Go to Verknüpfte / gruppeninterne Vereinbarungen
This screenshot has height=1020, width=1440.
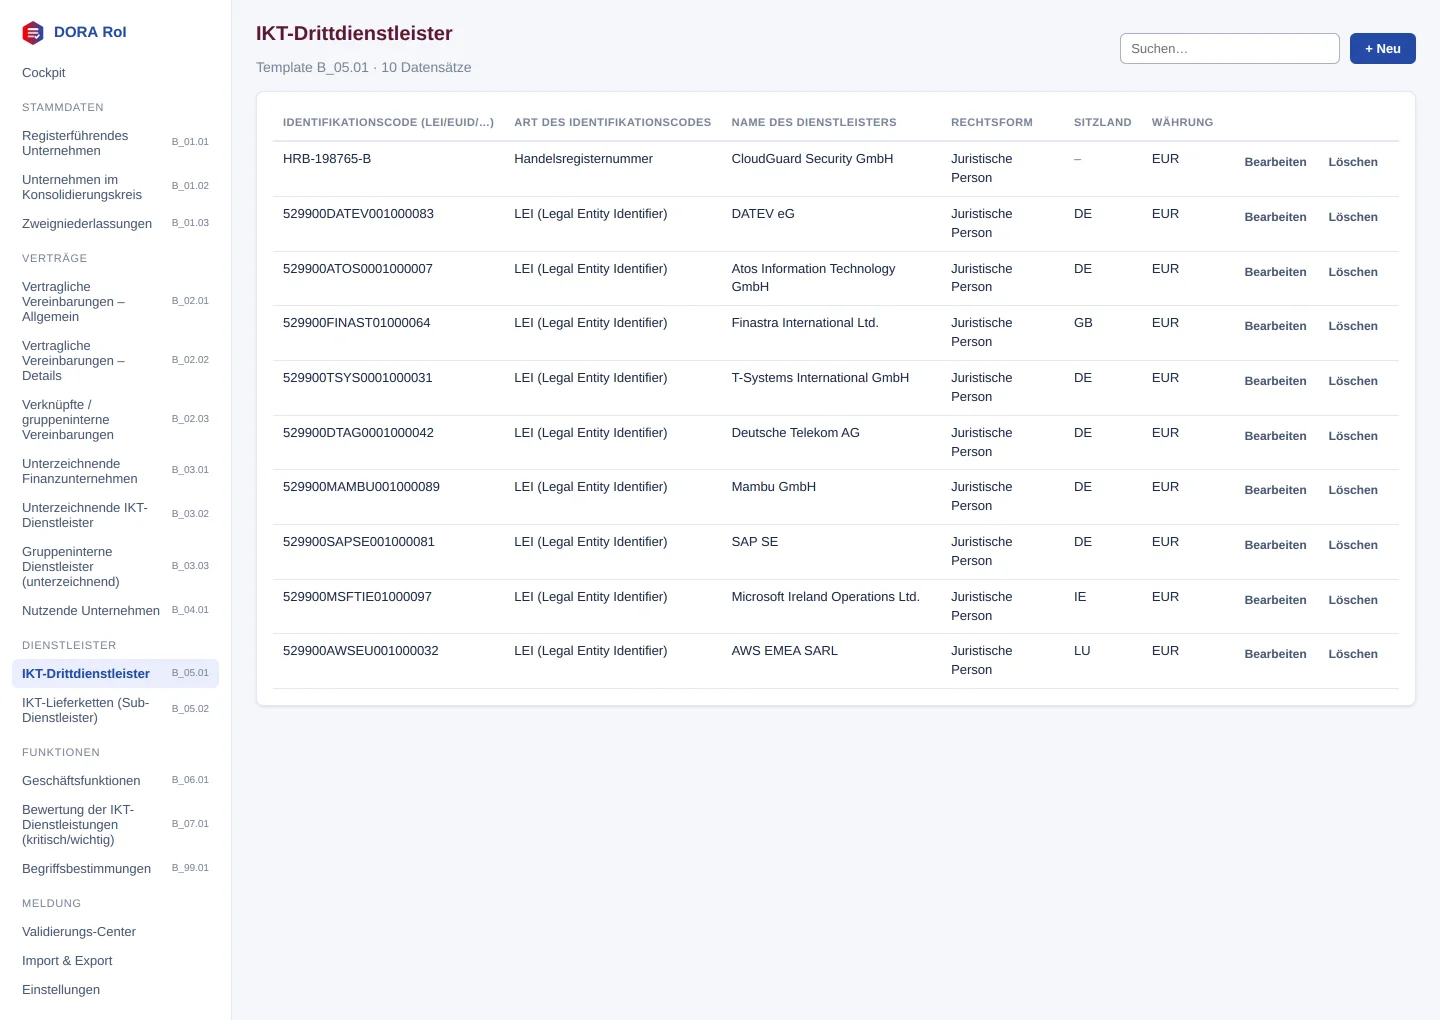pyautogui.click(x=115, y=420)
